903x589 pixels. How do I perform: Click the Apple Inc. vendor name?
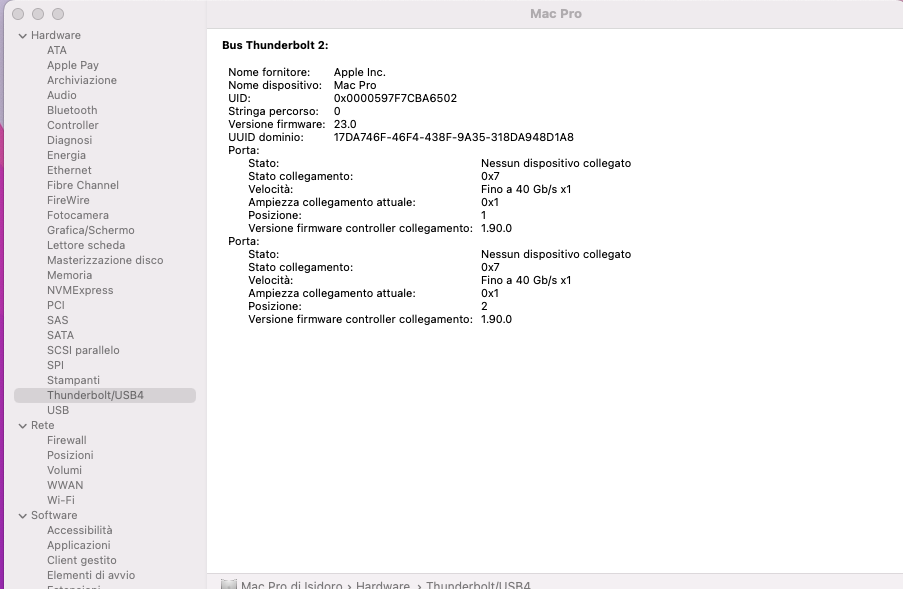click(x=360, y=72)
